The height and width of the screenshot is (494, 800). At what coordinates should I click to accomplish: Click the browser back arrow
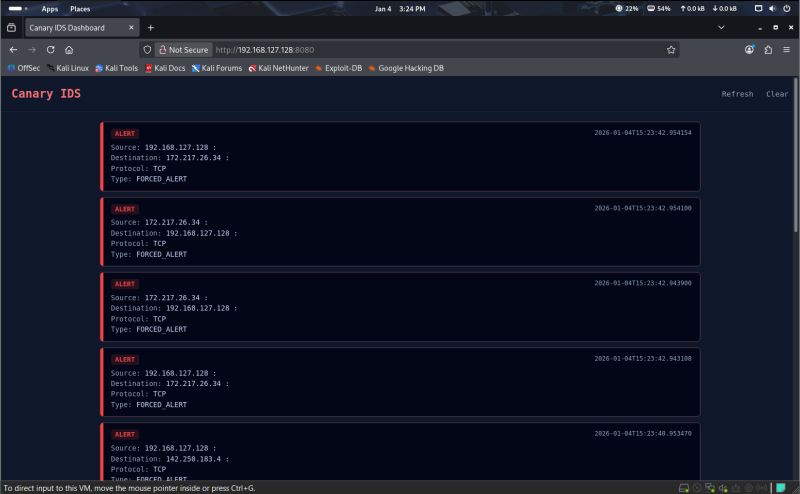(x=13, y=50)
